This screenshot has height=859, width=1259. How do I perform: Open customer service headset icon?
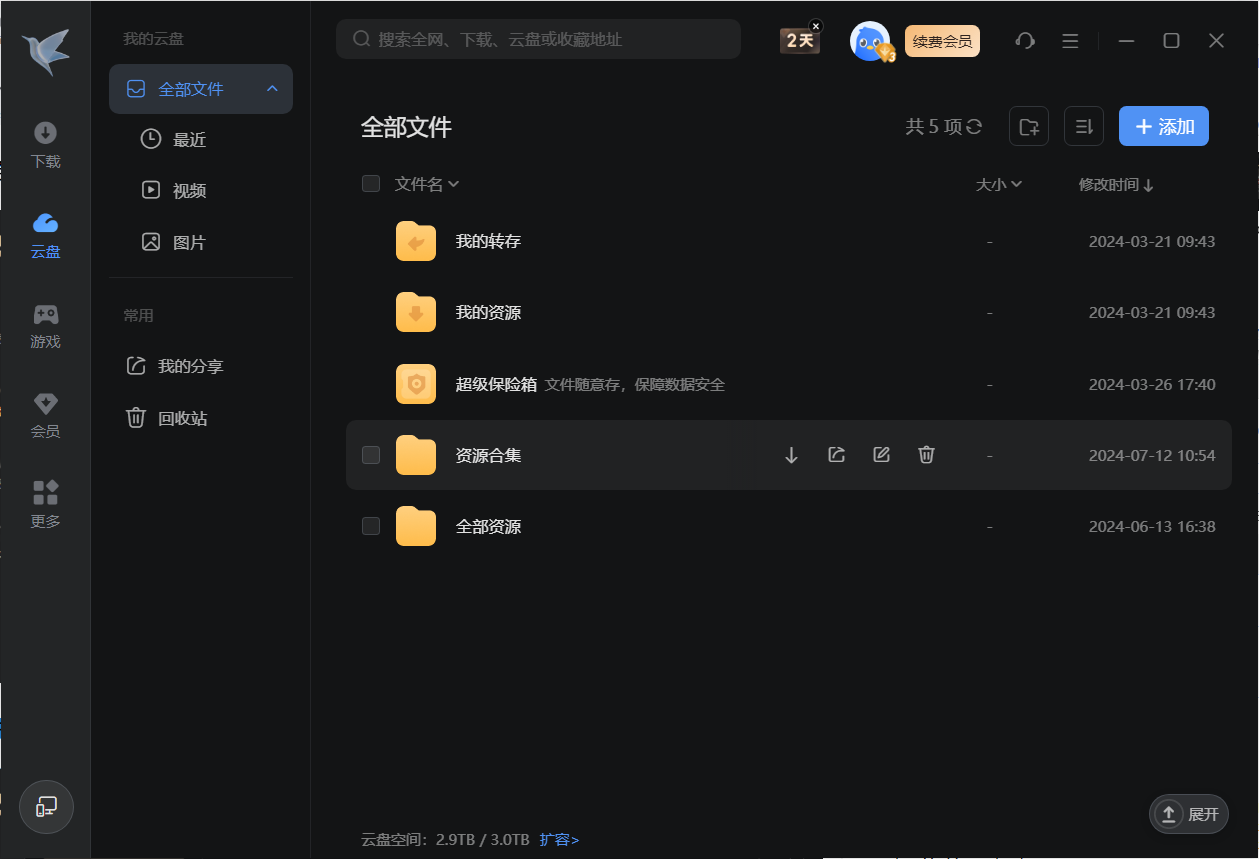coord(1024,41)
